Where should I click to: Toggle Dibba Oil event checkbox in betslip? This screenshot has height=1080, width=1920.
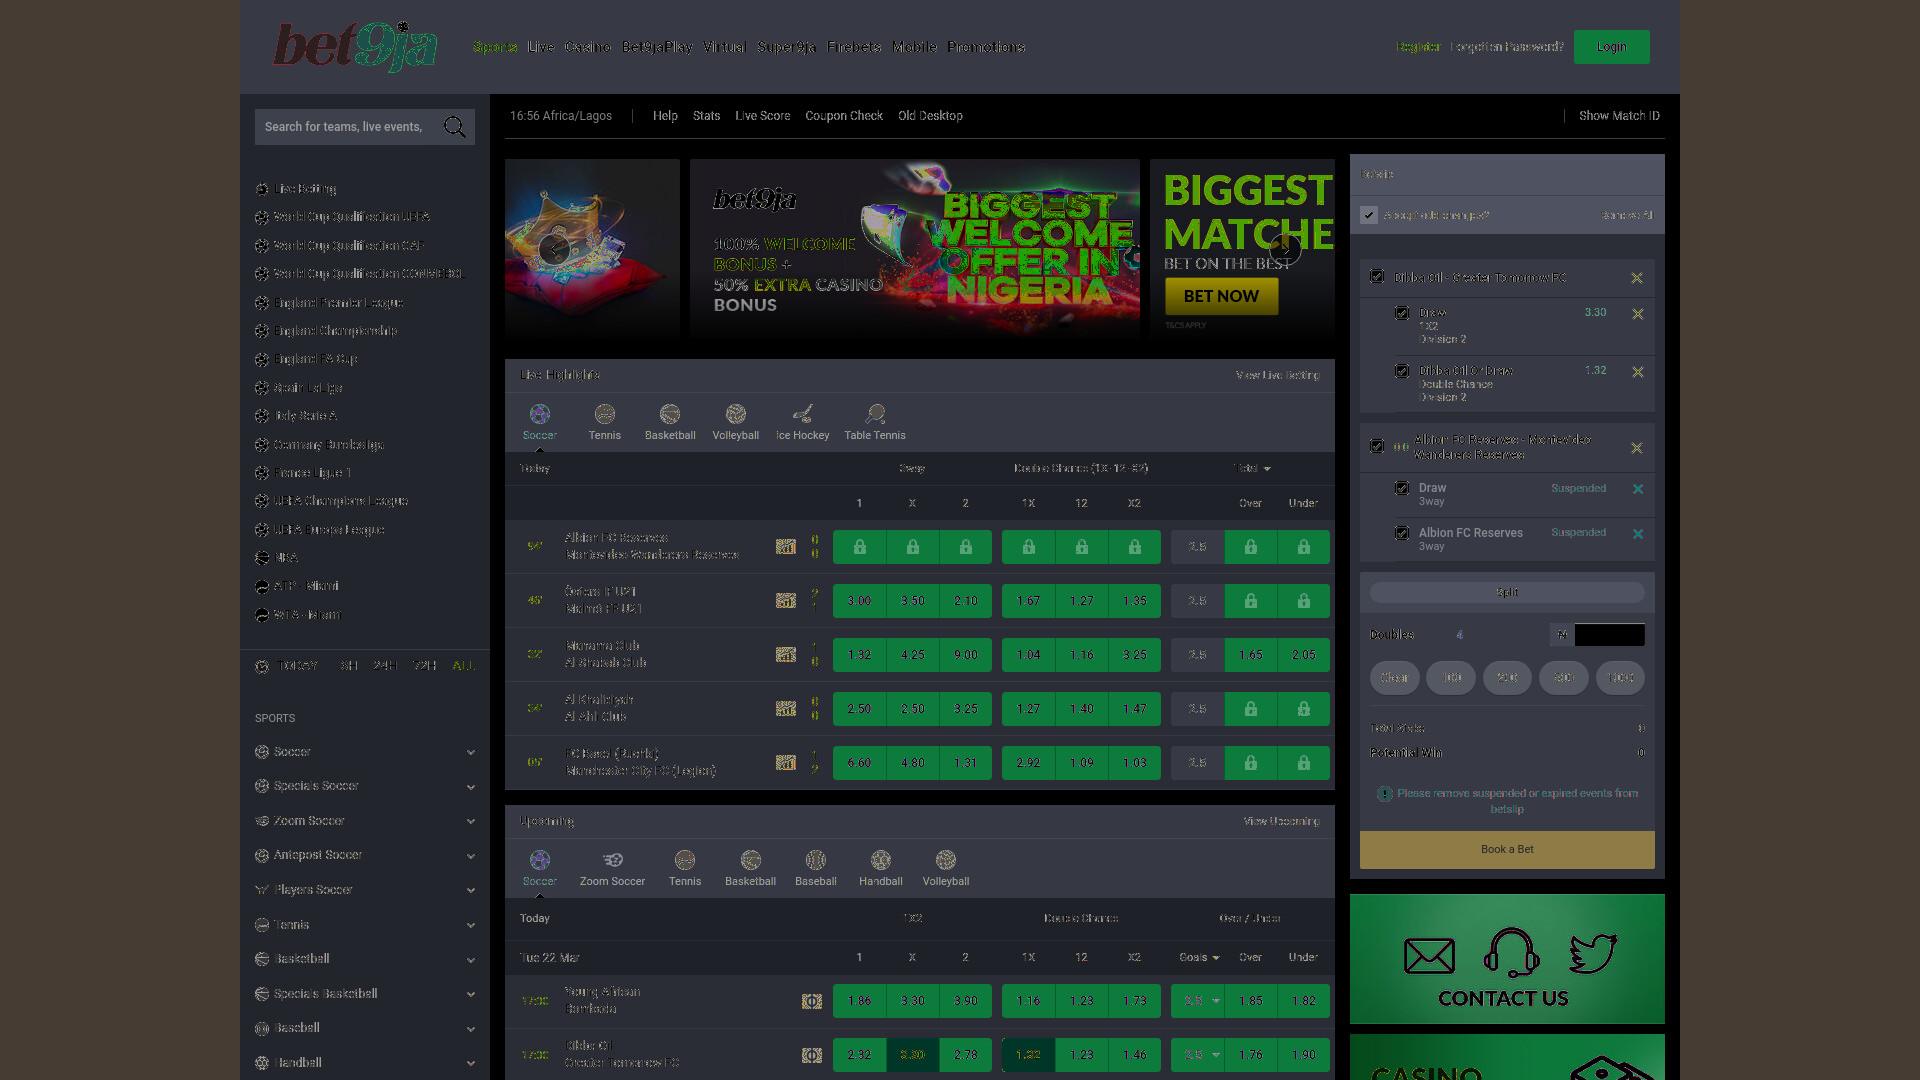point(1377,277)
